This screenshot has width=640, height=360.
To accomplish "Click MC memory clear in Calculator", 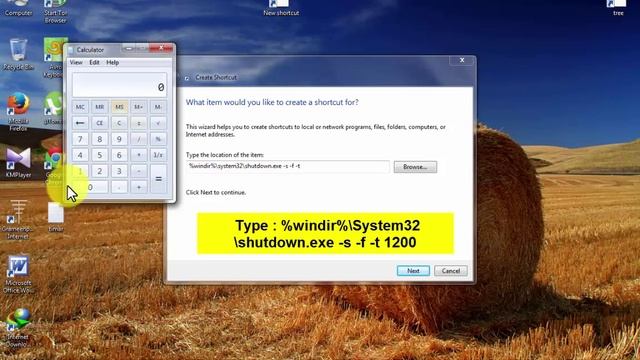I will point(80,107).
